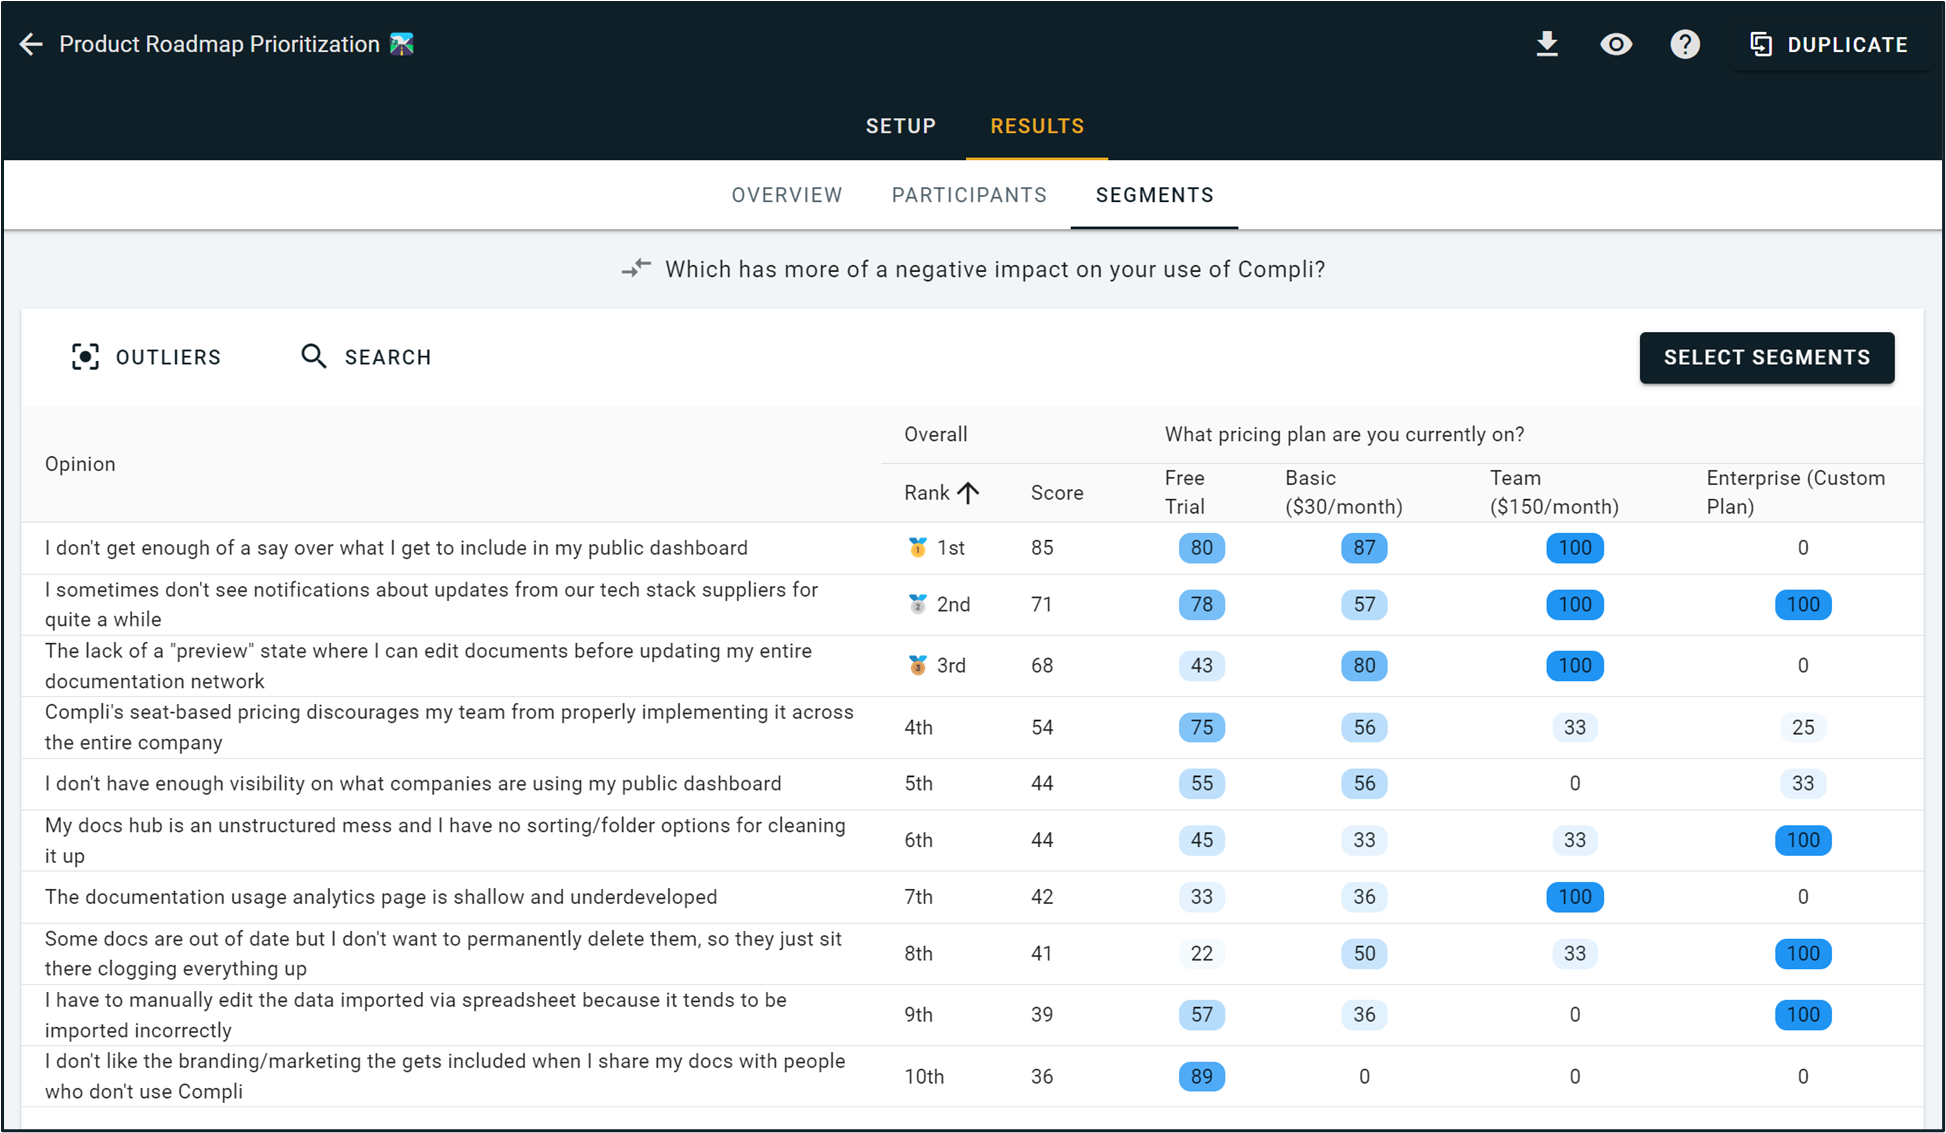Click the Duplicate button
The width and height of the screenshot is (1946, 1133).
pos(1830,44)
